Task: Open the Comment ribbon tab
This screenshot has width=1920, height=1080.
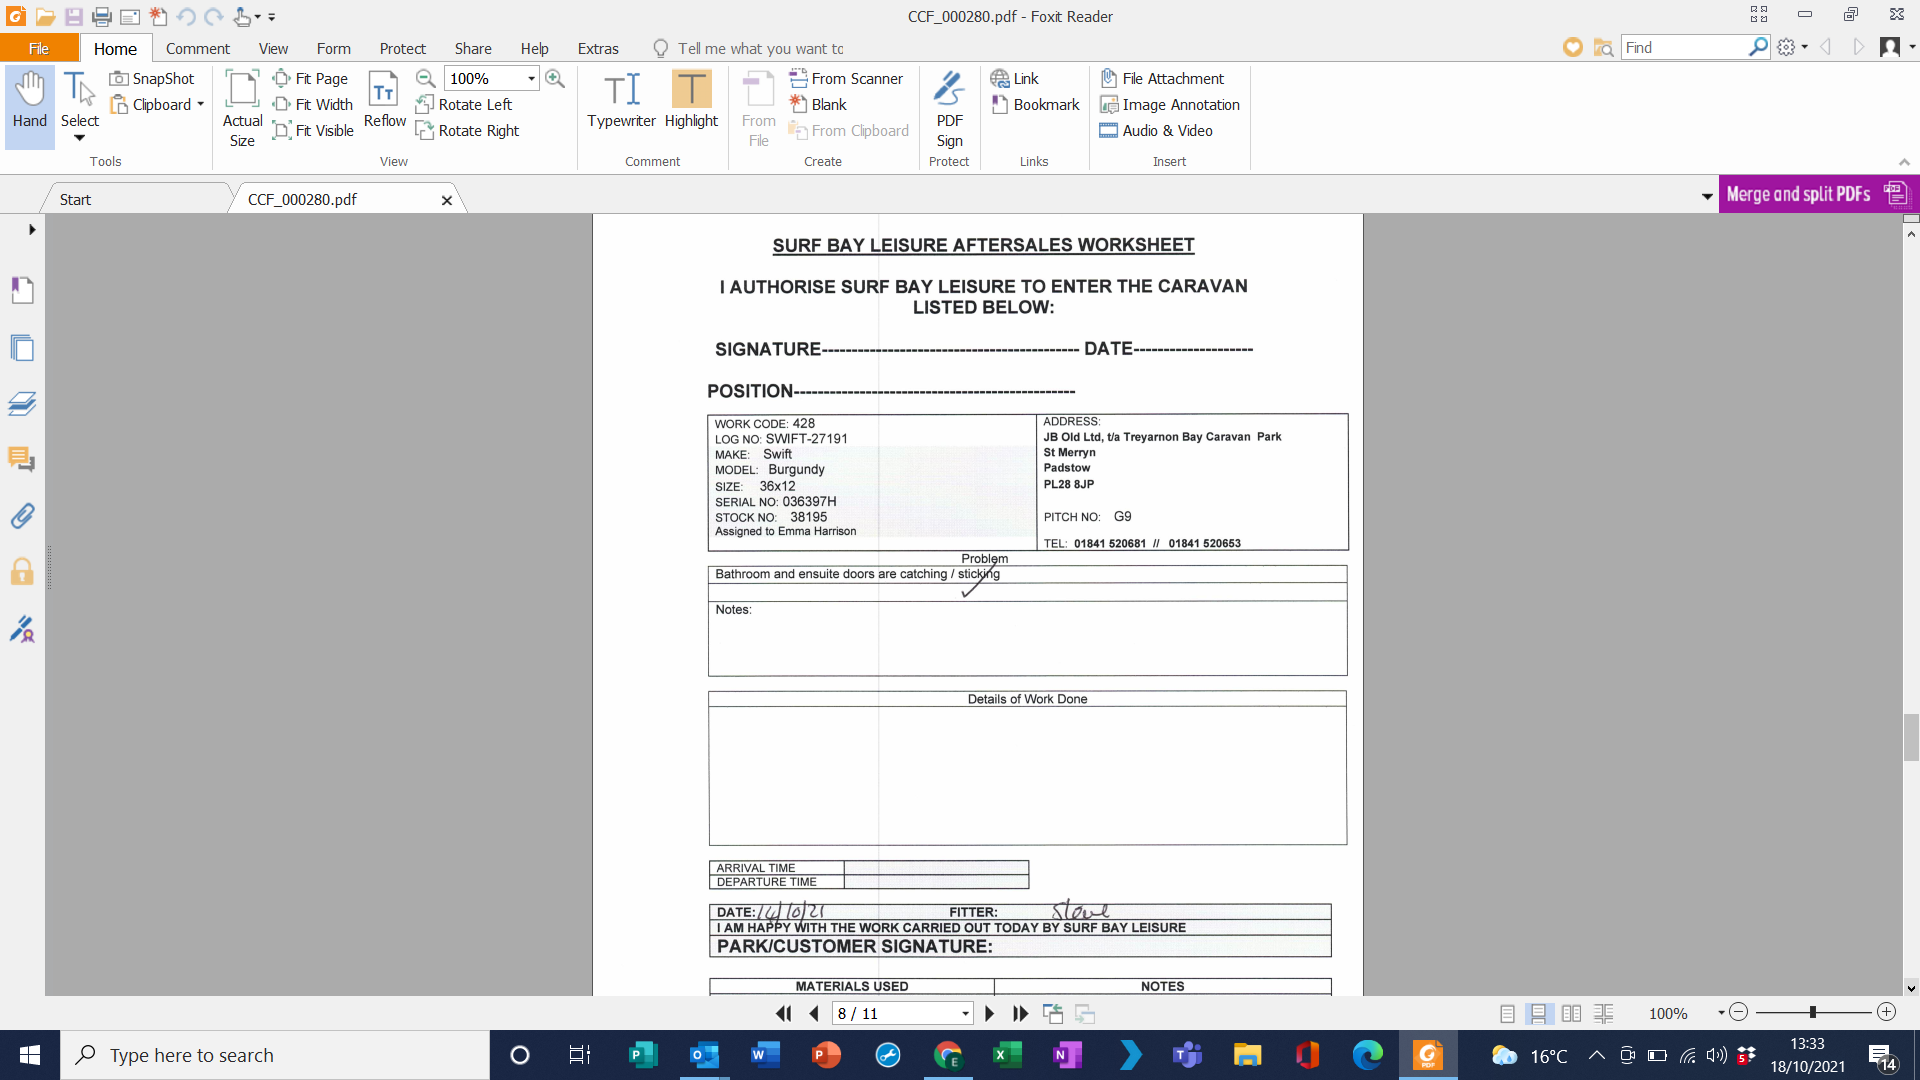Action: click(197, 49)
